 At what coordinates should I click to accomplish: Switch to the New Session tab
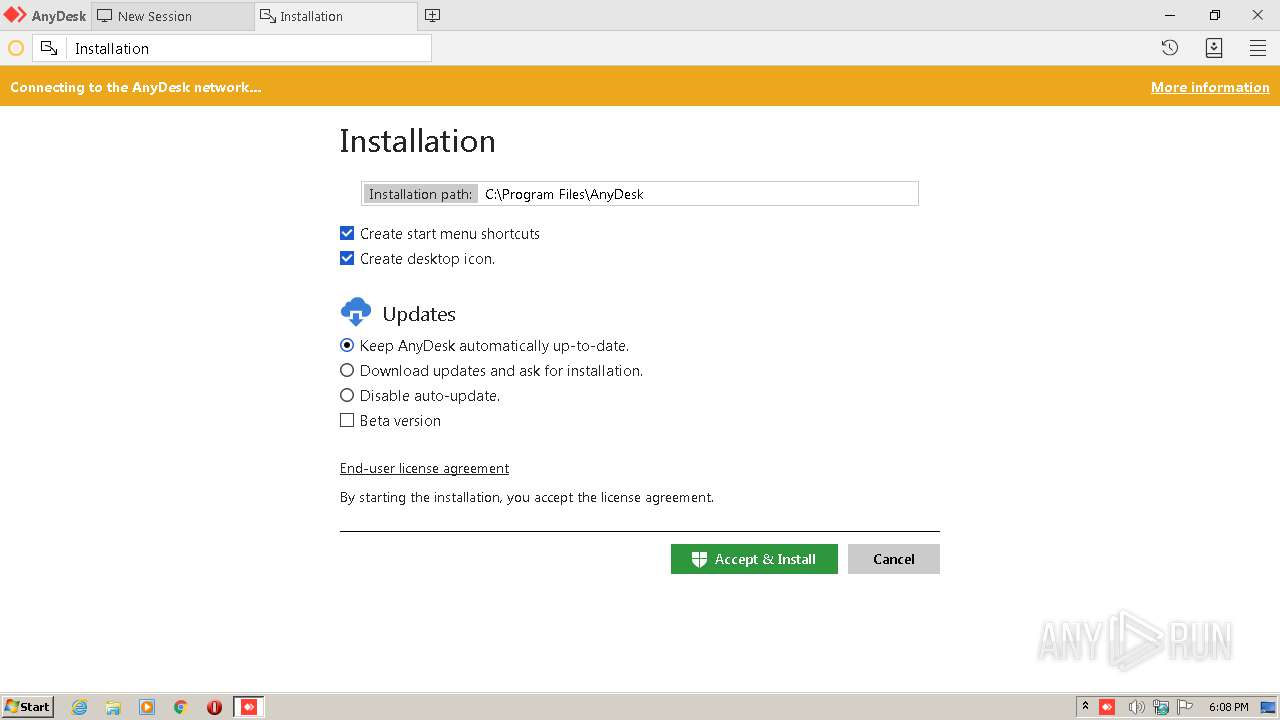pos(172,16)
